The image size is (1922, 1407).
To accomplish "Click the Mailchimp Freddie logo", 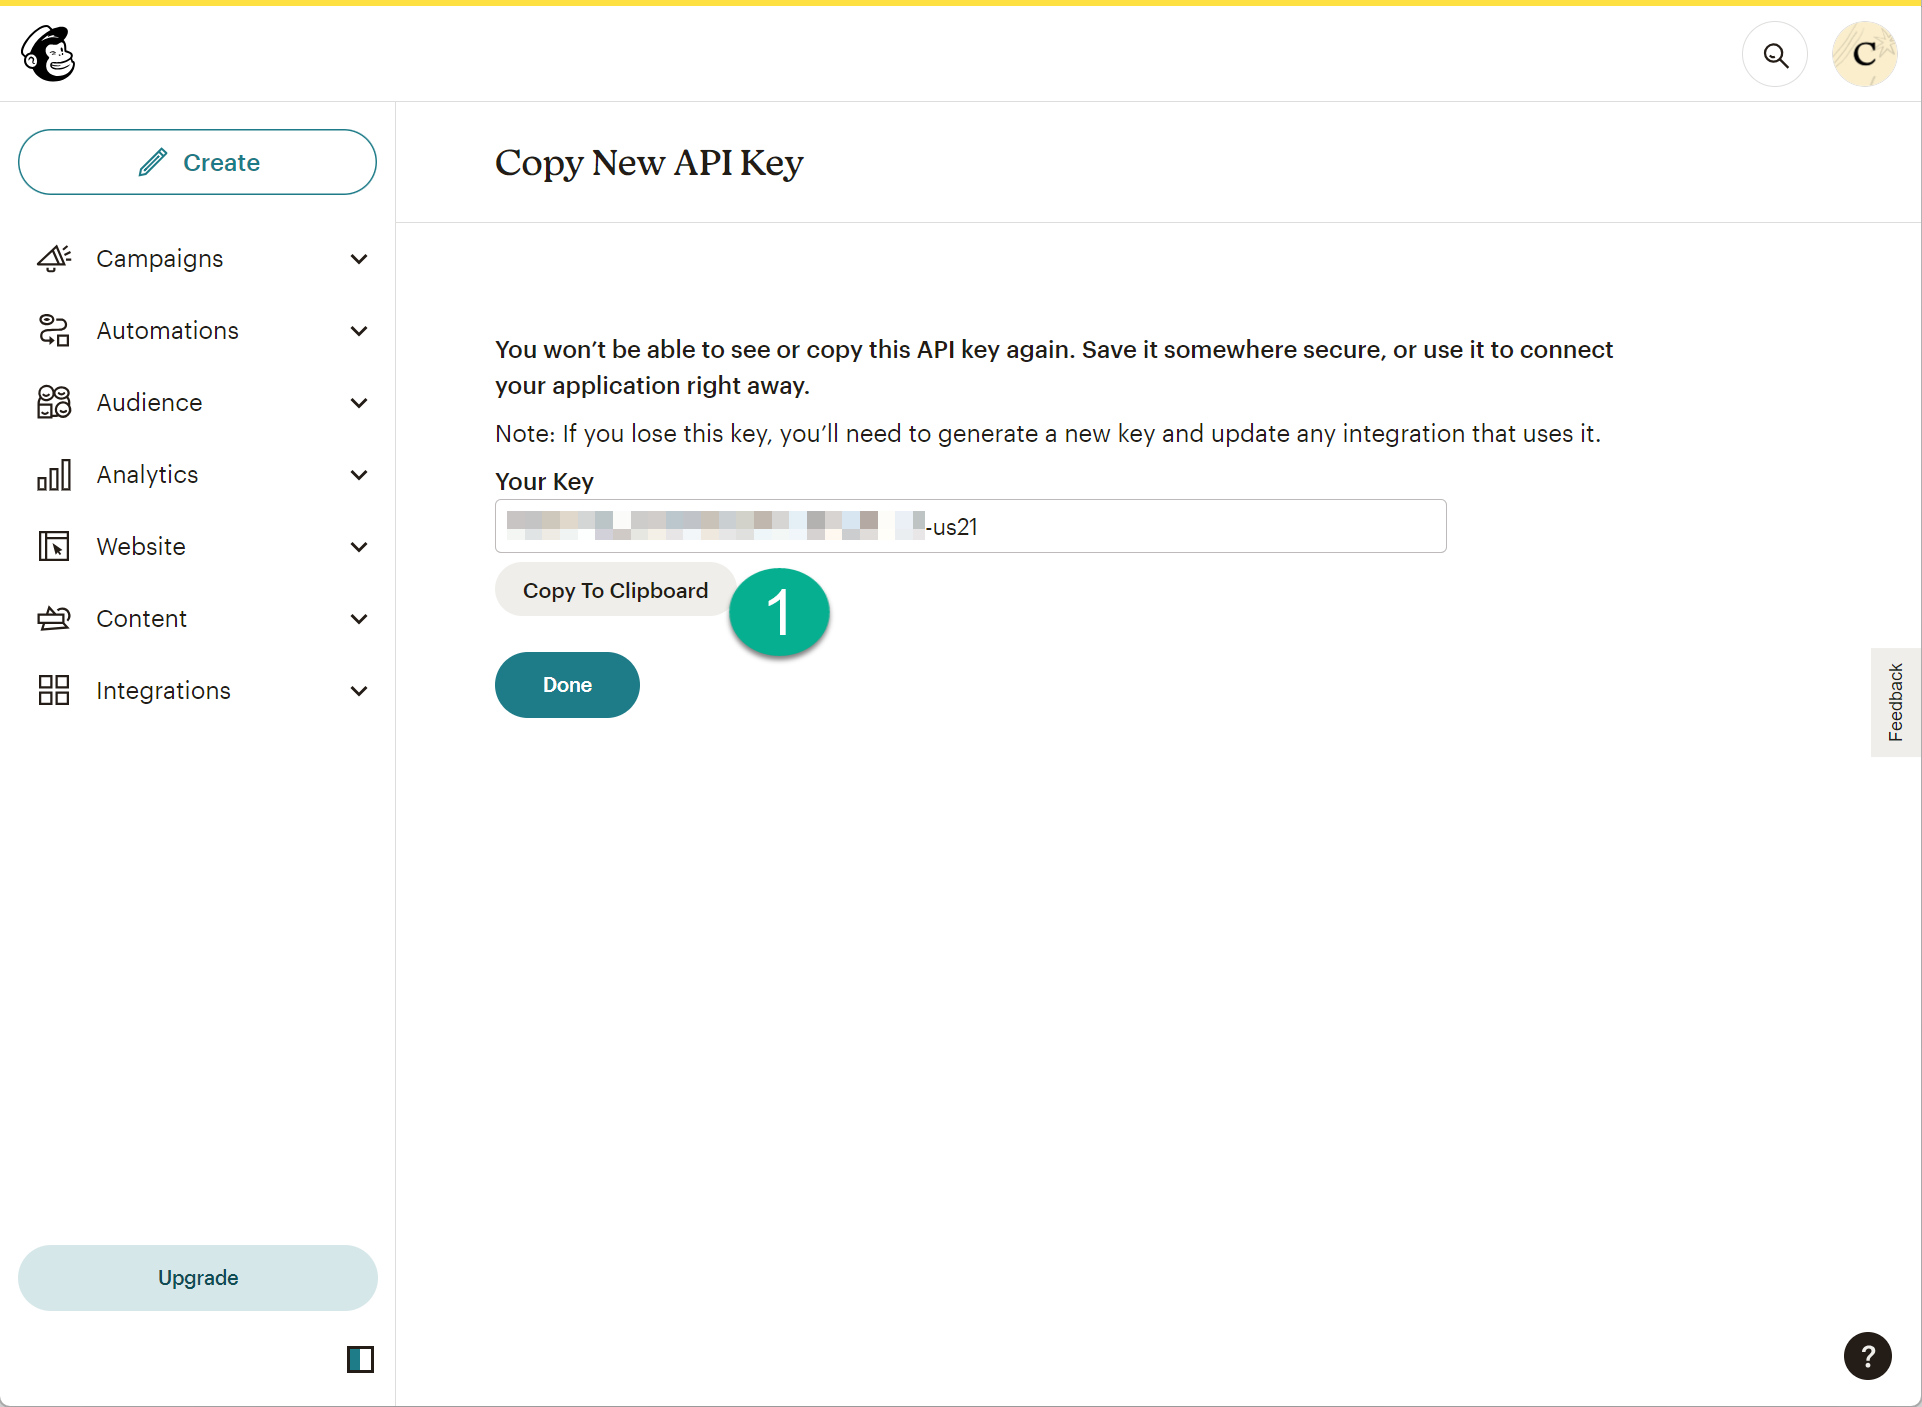I will 48,54.
